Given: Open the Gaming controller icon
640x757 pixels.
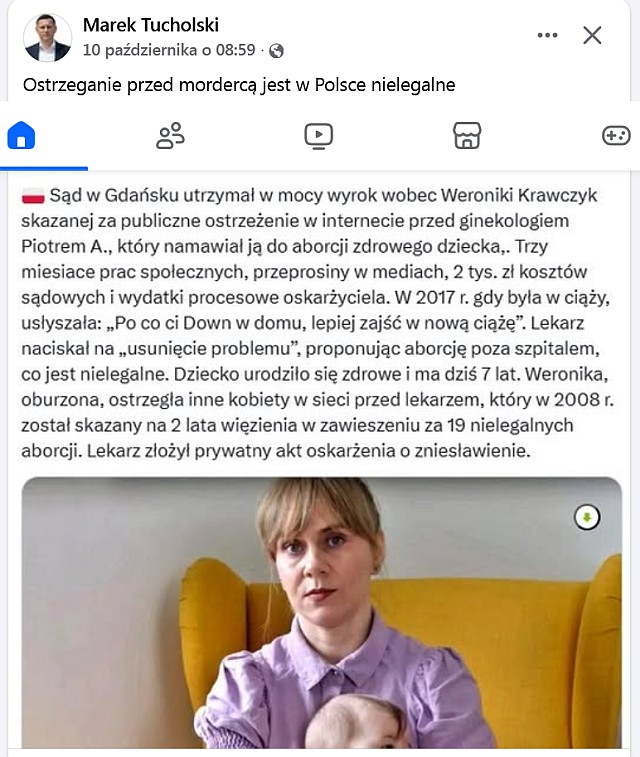Looking at the screenshot, I should click(615, 135).
